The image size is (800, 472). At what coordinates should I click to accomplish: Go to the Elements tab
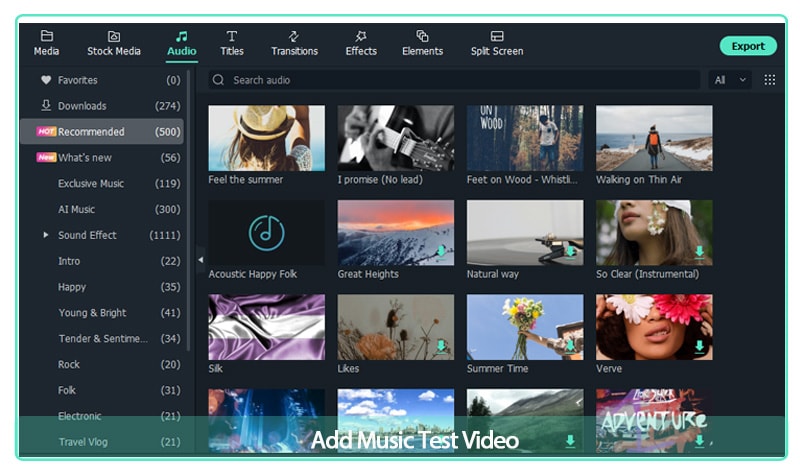coord(422,43)
